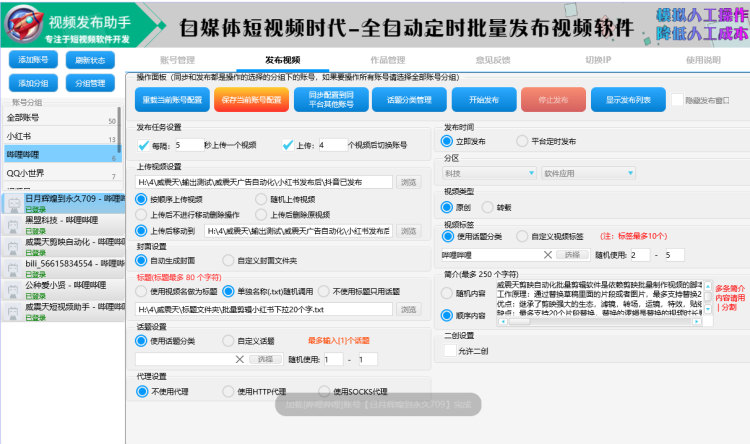
Task: Clear the 哔哩哔哩 video tag X icon
Action: point(548,255)
